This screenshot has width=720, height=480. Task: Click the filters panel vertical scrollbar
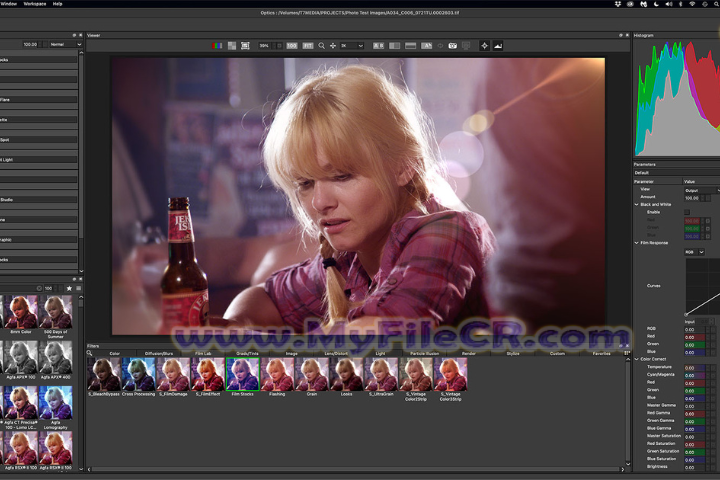tap(628, 411)
